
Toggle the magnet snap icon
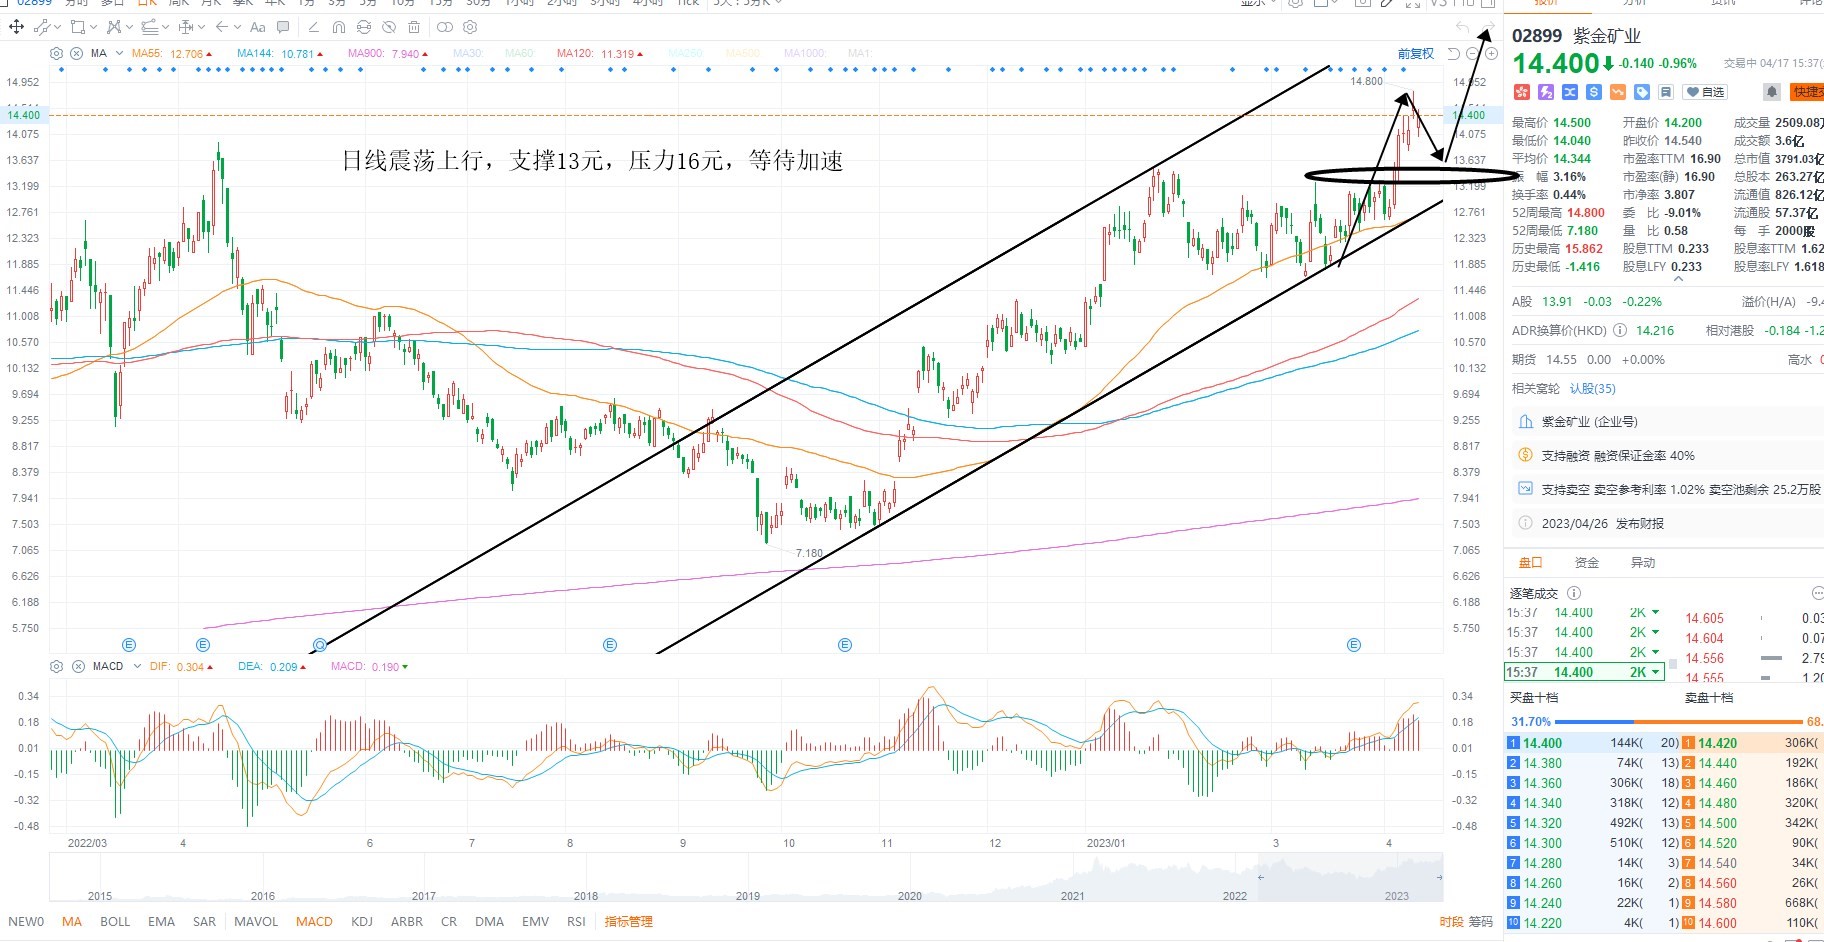338,27
